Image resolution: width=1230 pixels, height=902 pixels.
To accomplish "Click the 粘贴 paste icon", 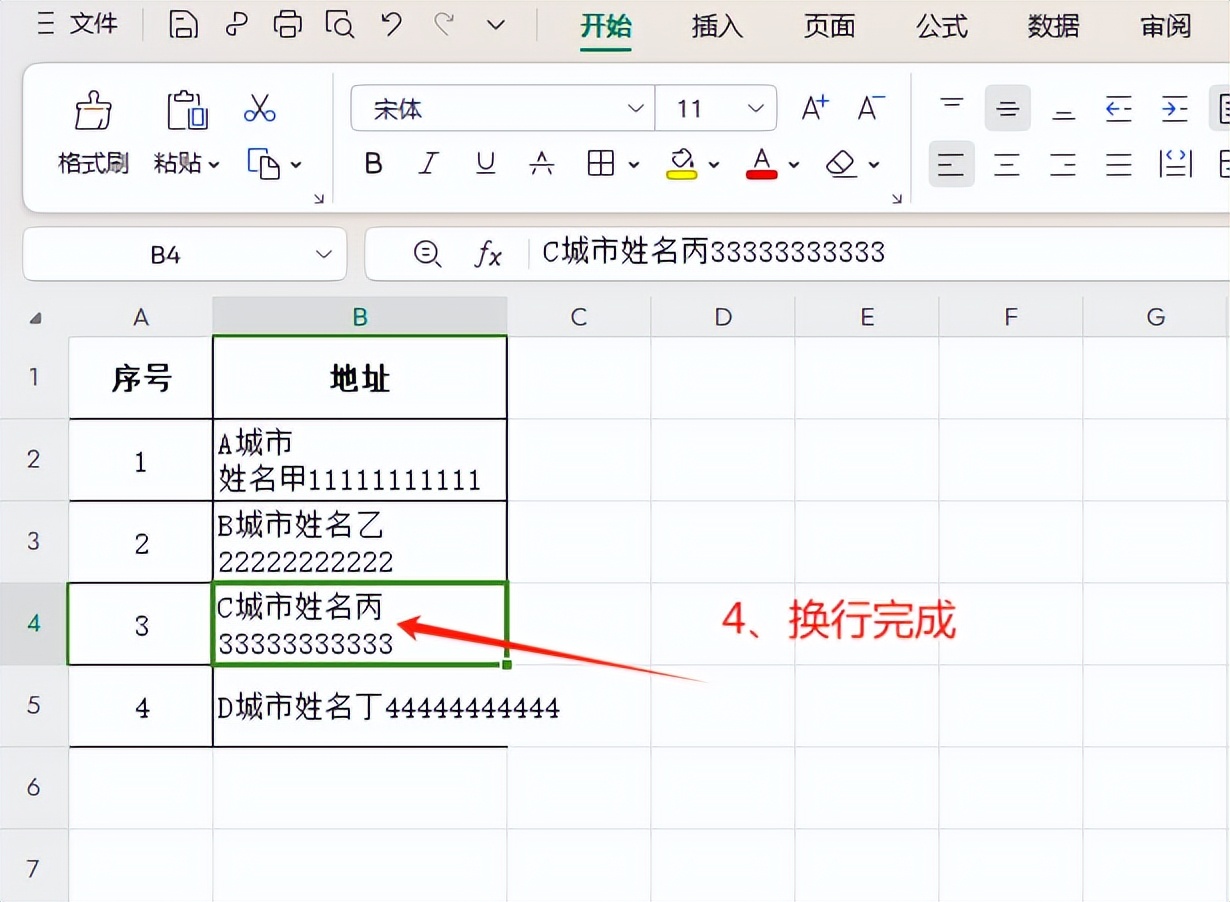I will pyautogui.click(x=187, y=110).
